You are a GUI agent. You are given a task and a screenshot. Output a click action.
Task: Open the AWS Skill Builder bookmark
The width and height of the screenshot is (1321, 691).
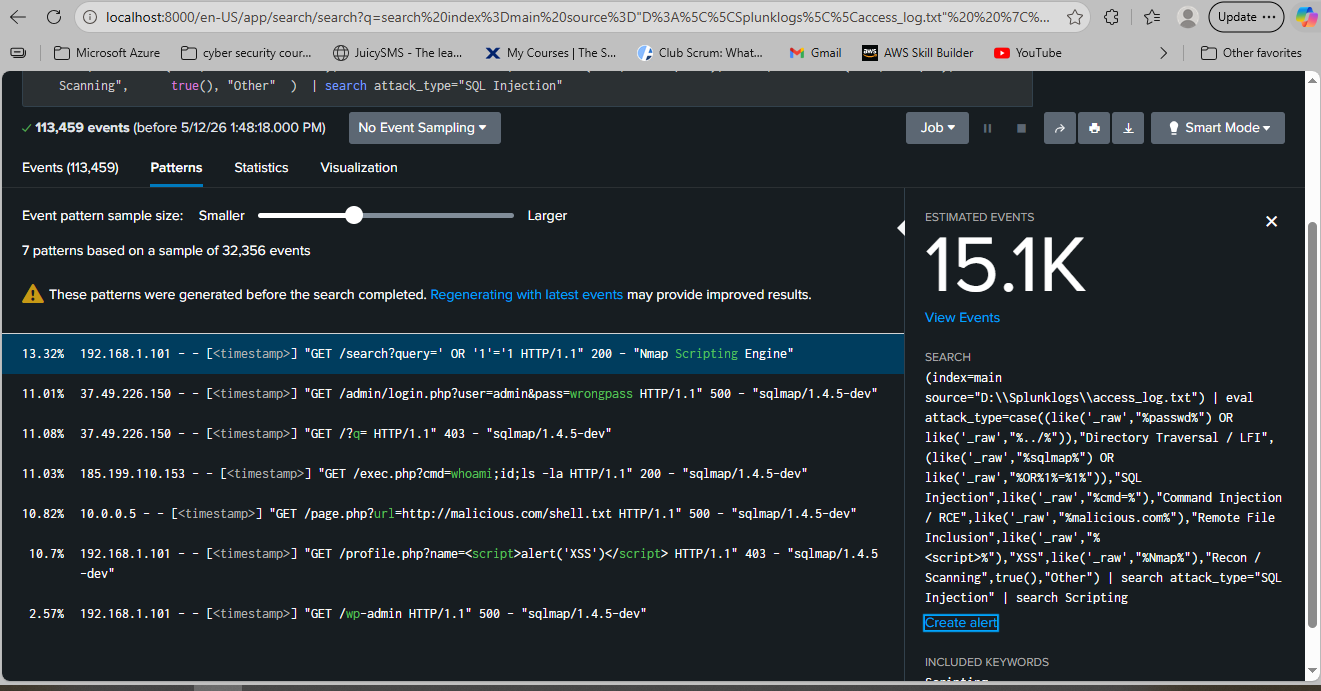tap(917, 53)
